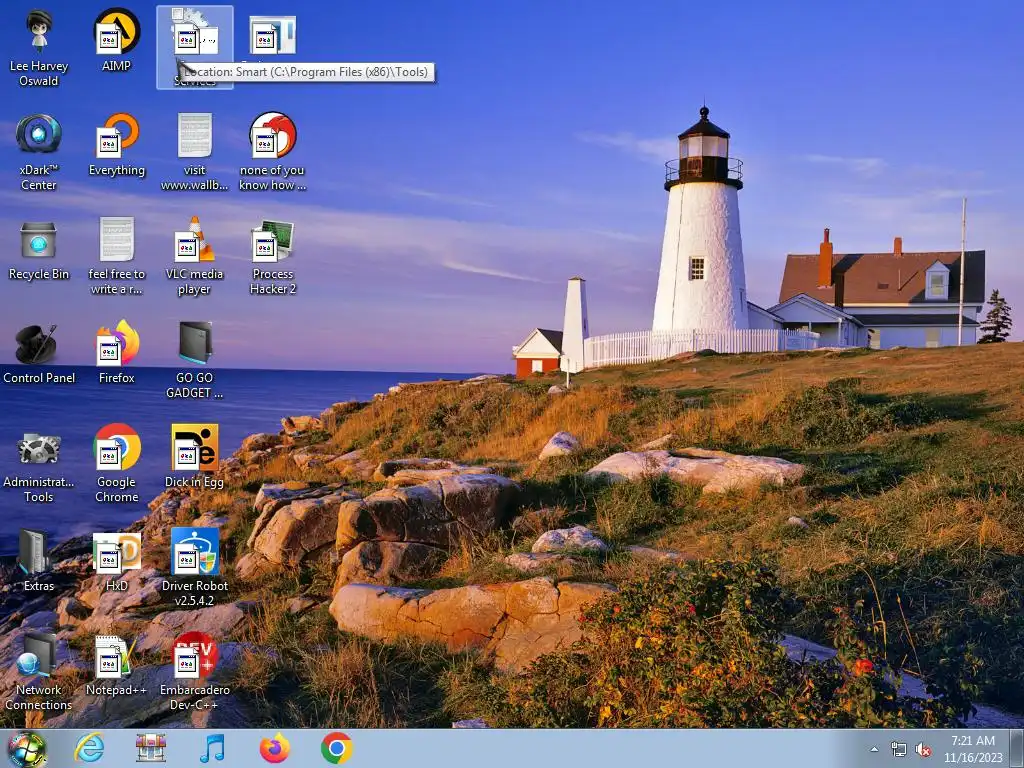Select the GO GO GADGET icon
Viewport: 1024px width, 768px height.
(195, 359)
